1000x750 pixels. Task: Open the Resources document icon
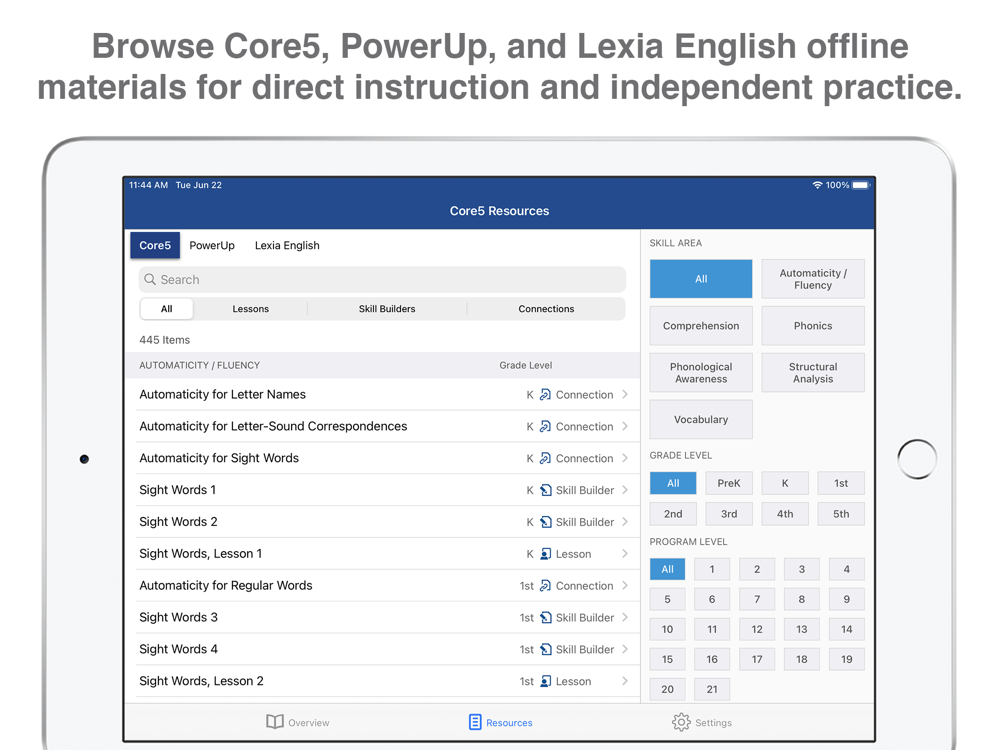(475, 722)
